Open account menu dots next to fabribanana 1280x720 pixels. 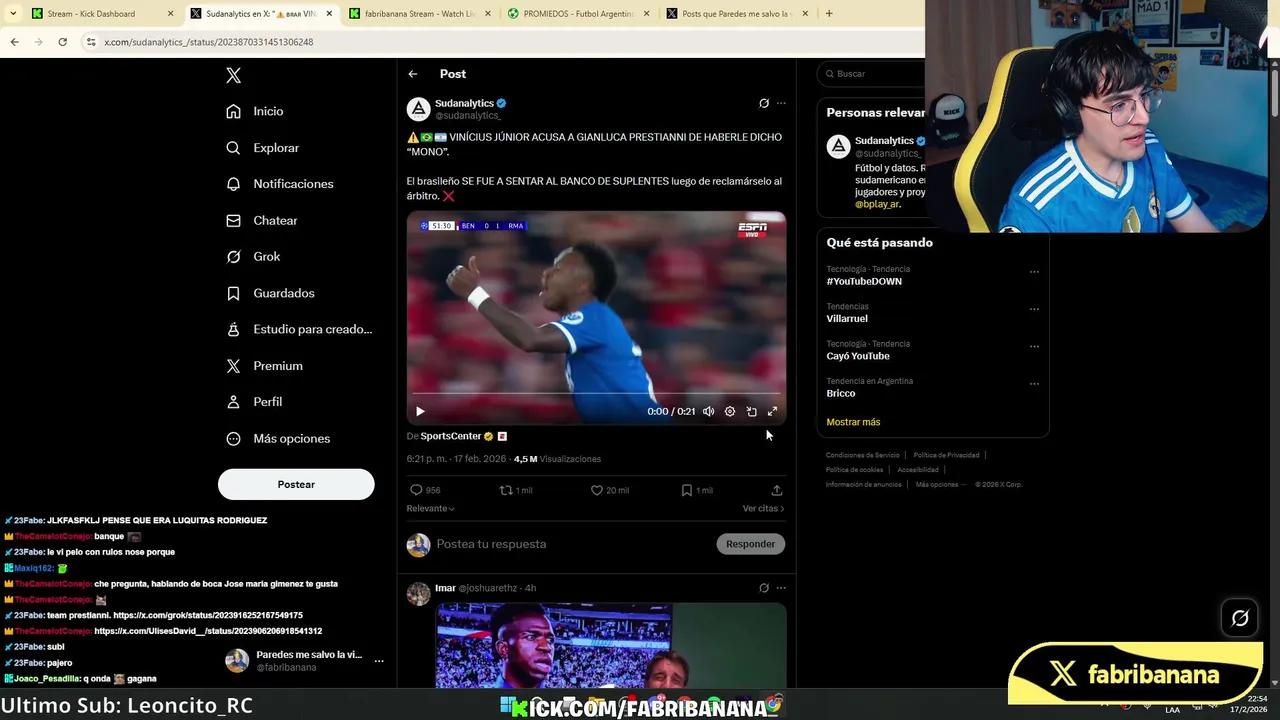click(379, 661)
